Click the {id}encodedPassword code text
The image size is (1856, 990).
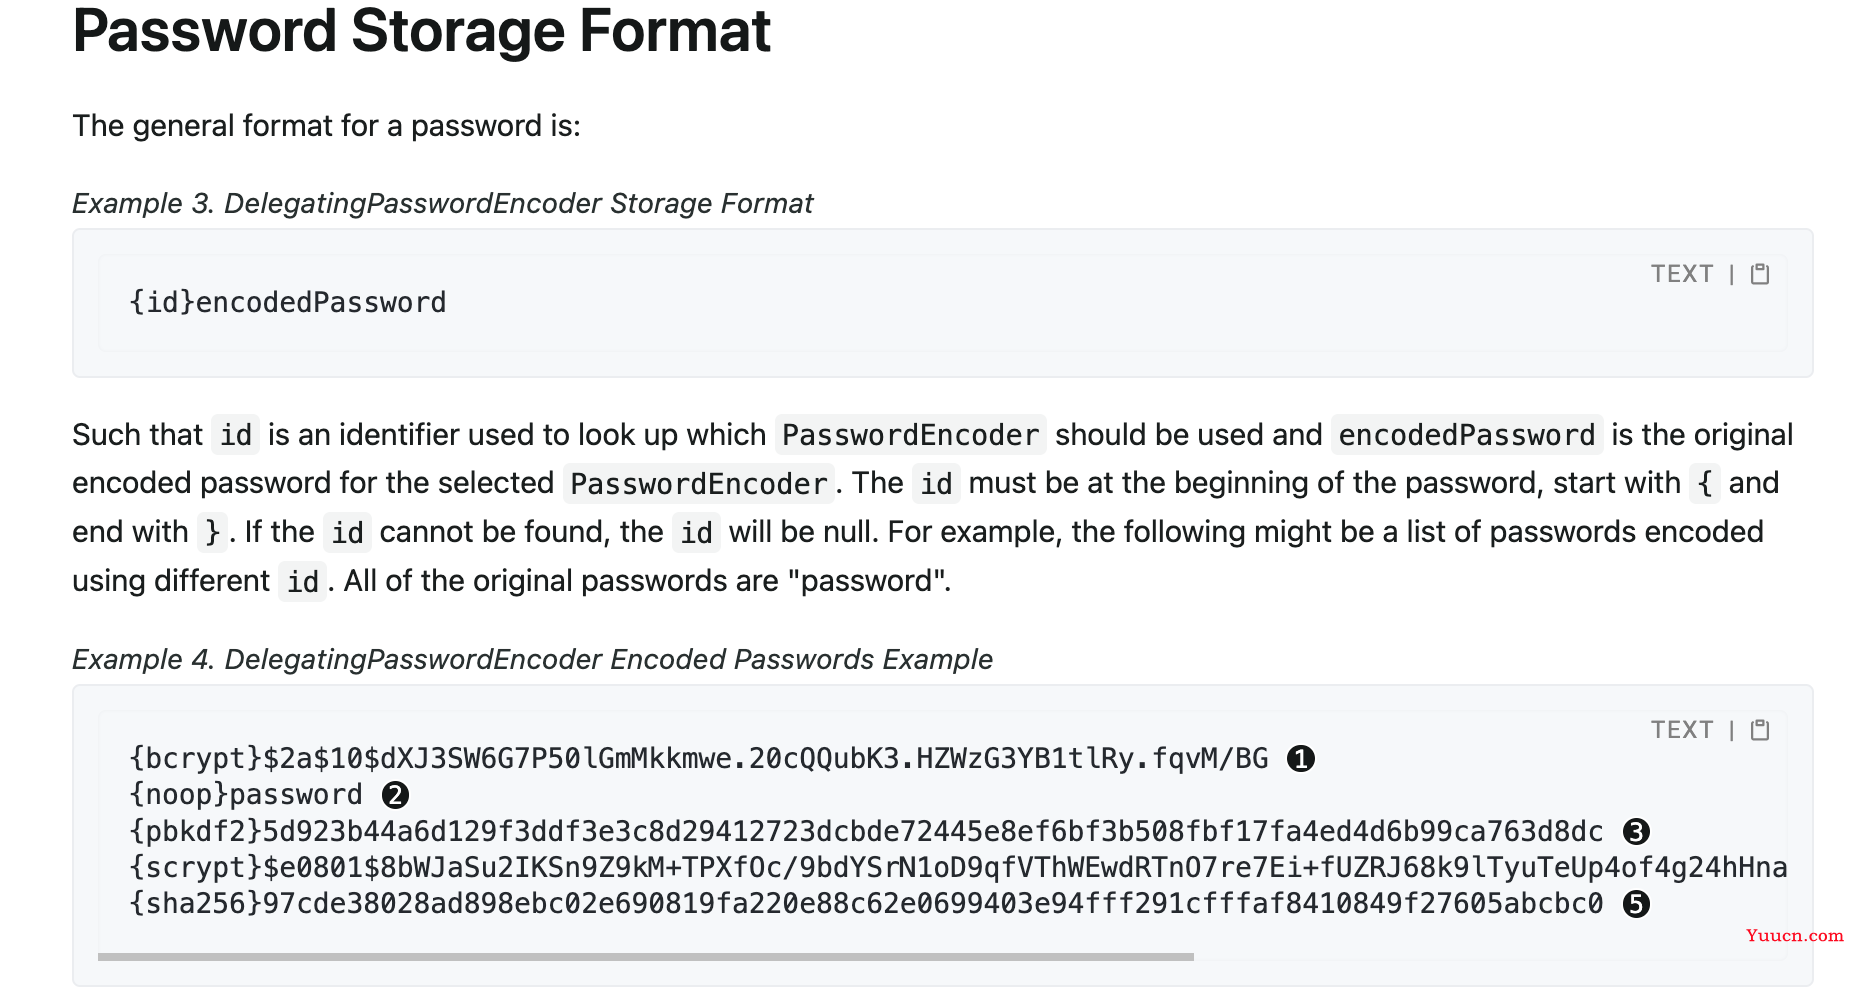[x=288, y=302]
